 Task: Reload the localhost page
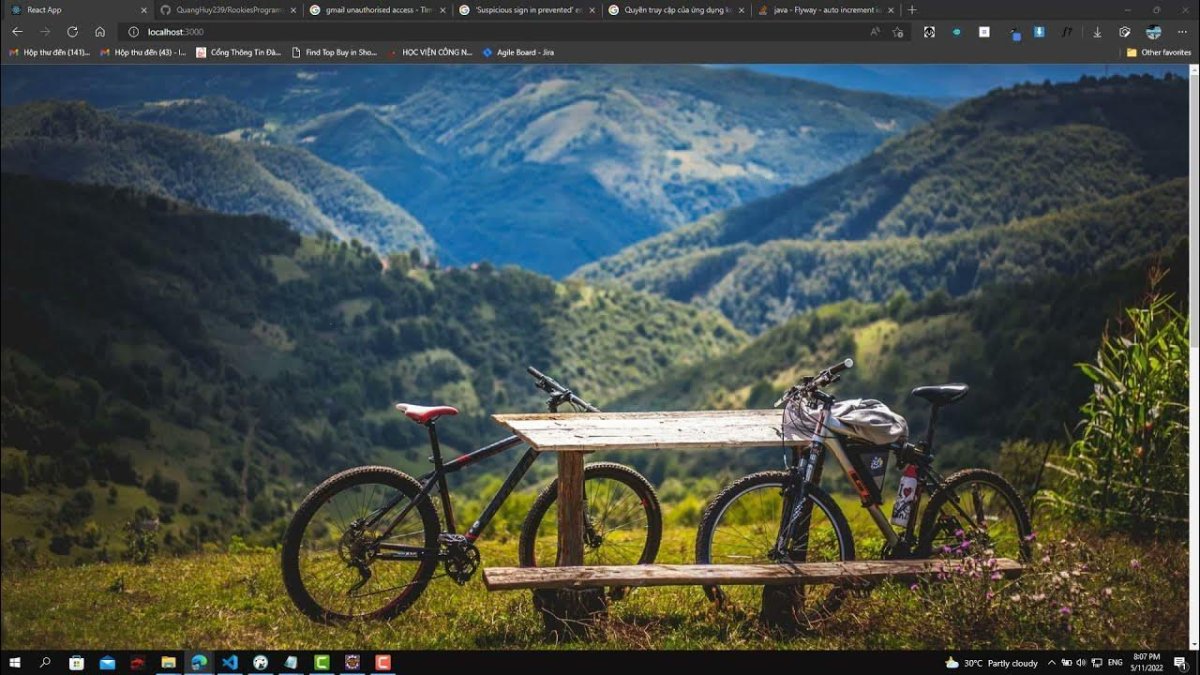coord(72,32)
